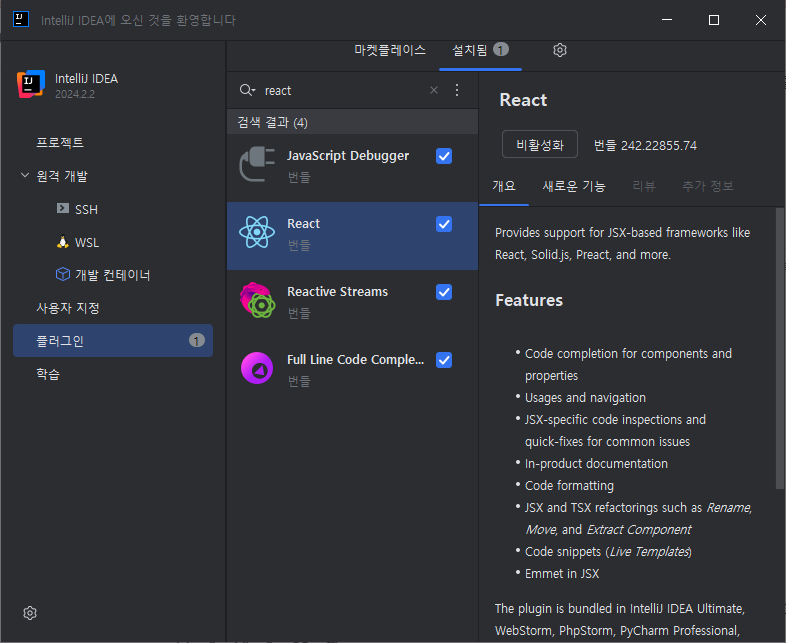Viewport: 786px width, 643px height.
Task: Click the update count badge on 설치됨 tab
Action: click(501, 50)
